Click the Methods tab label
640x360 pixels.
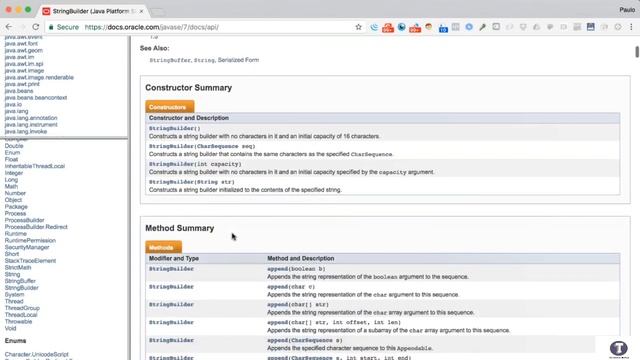[163, 247]
